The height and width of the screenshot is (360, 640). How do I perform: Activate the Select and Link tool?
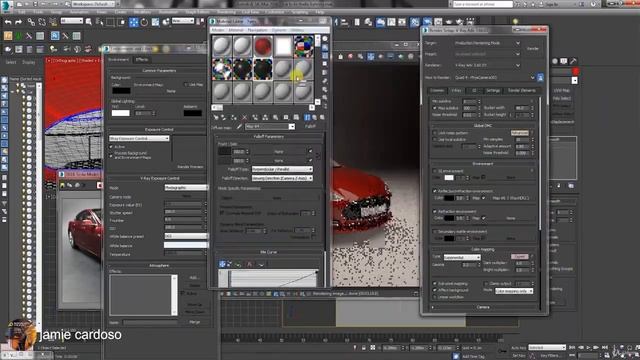pyautogui.click(x=31, y=22)
